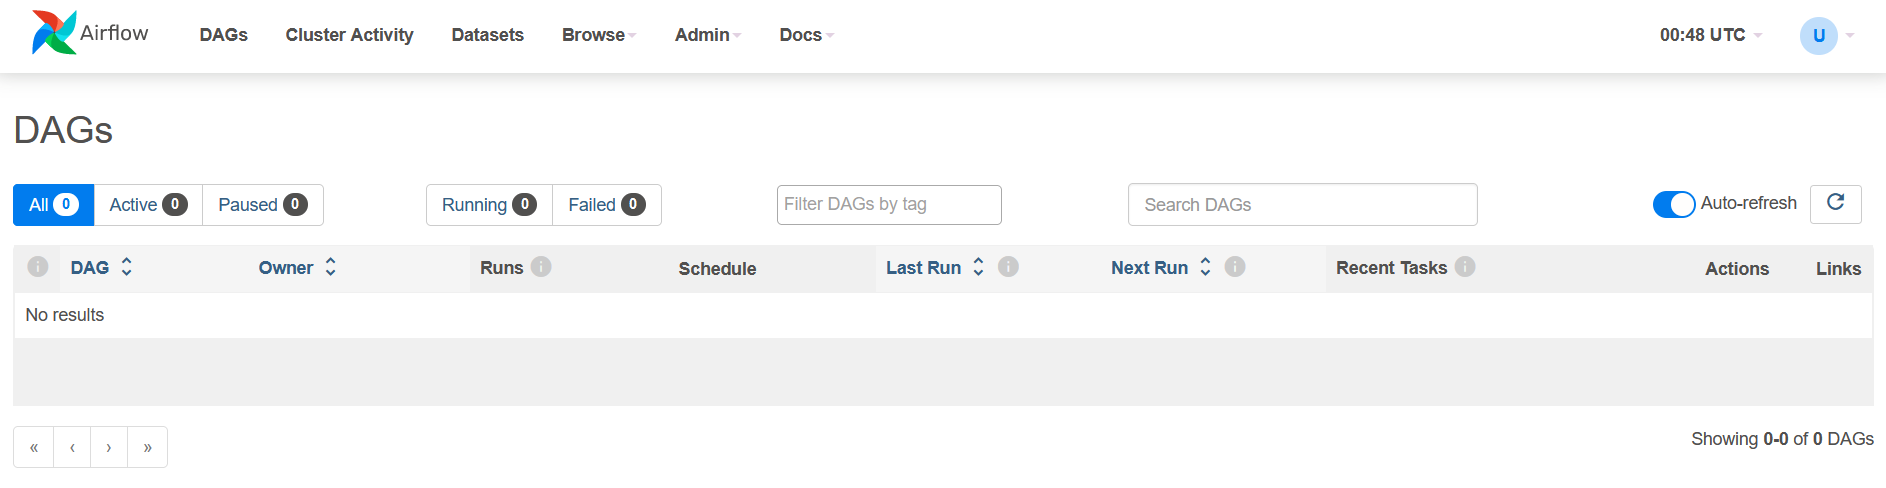Show only Paused DAGs filter
The image size is (1886, 488).
click(x=262, y=205)
